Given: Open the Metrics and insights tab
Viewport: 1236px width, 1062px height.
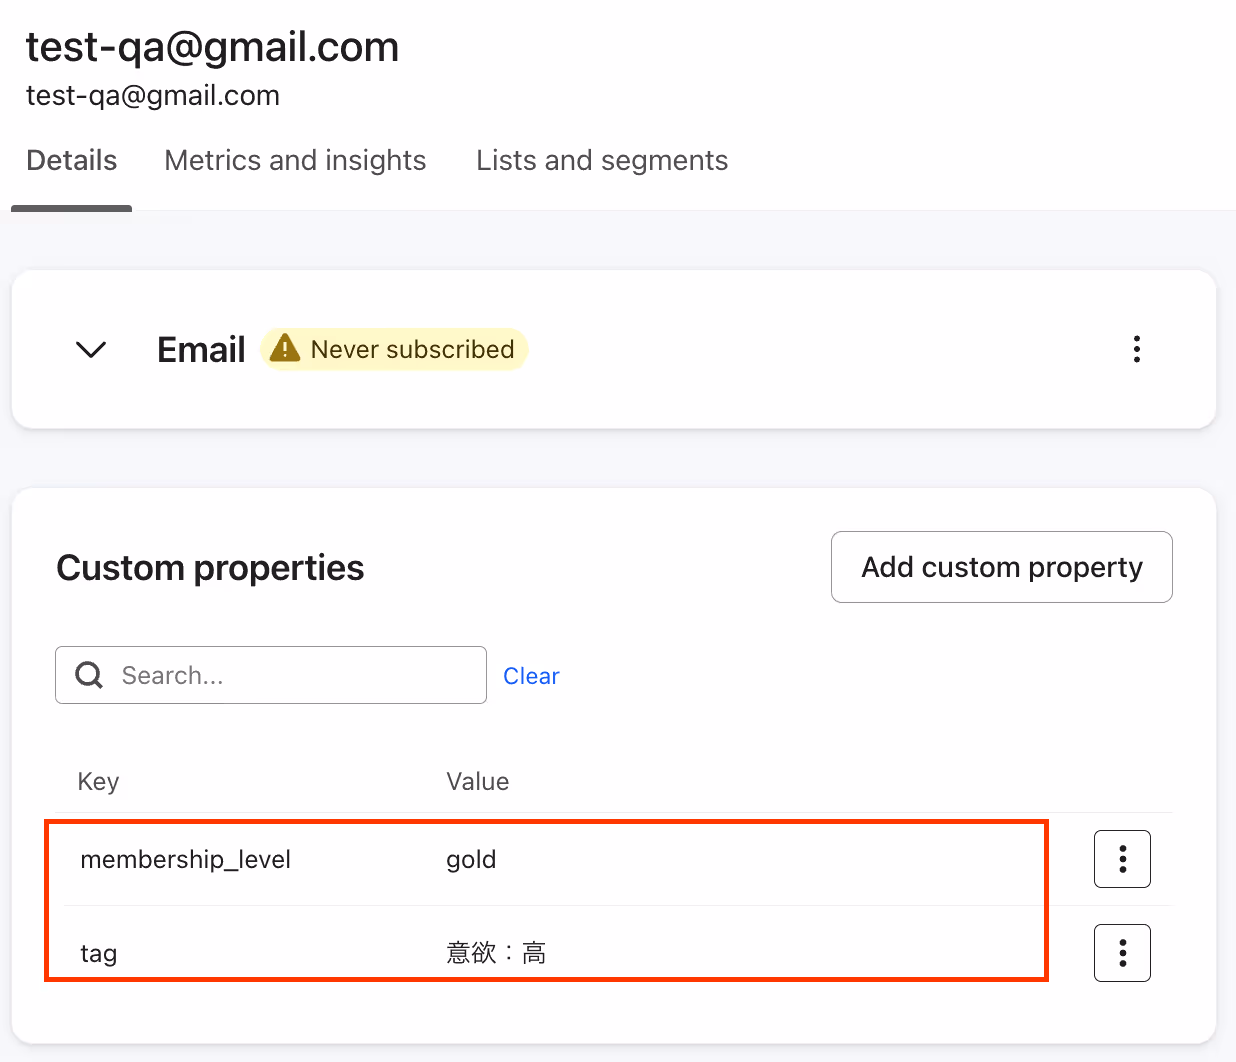Looking at the screenshot, I should pos(295,160).
